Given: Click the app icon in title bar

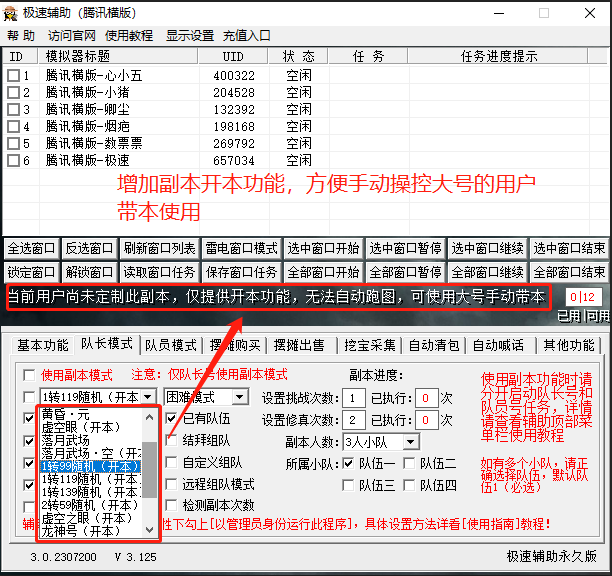Looking at the screenshot, I should click(11, 13).
